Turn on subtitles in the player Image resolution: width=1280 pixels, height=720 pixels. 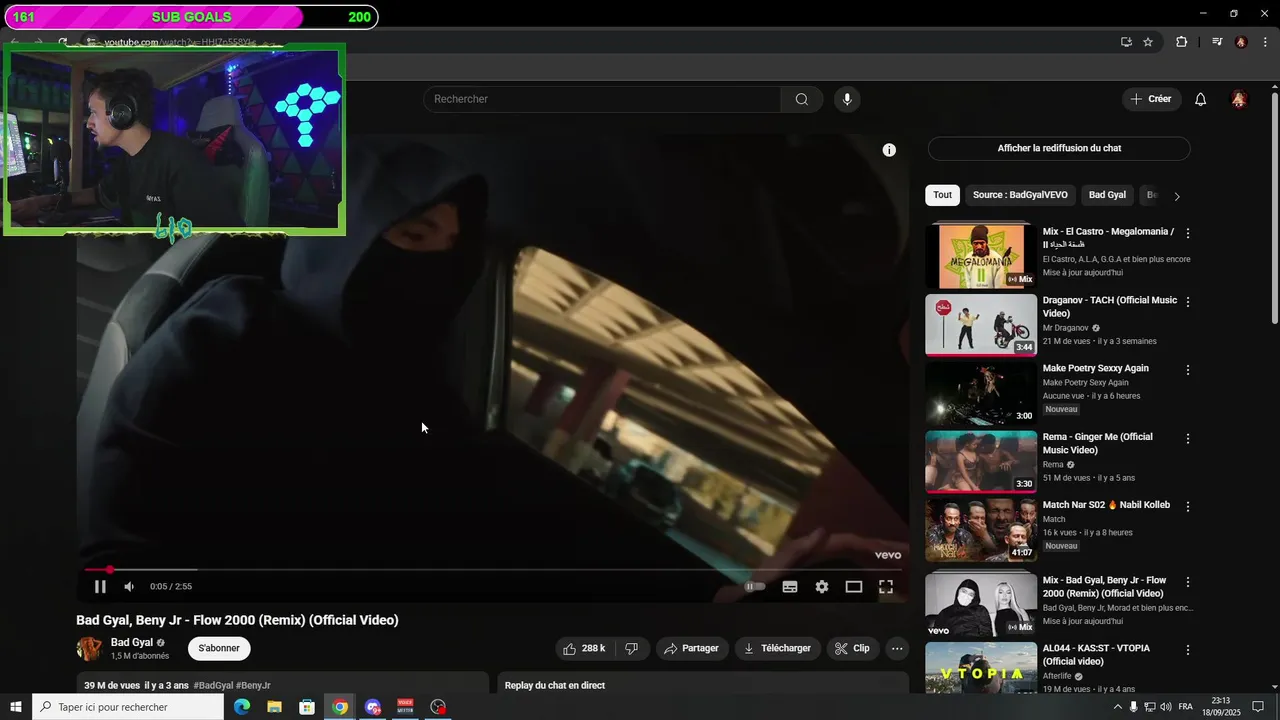(x=790, y=587)
